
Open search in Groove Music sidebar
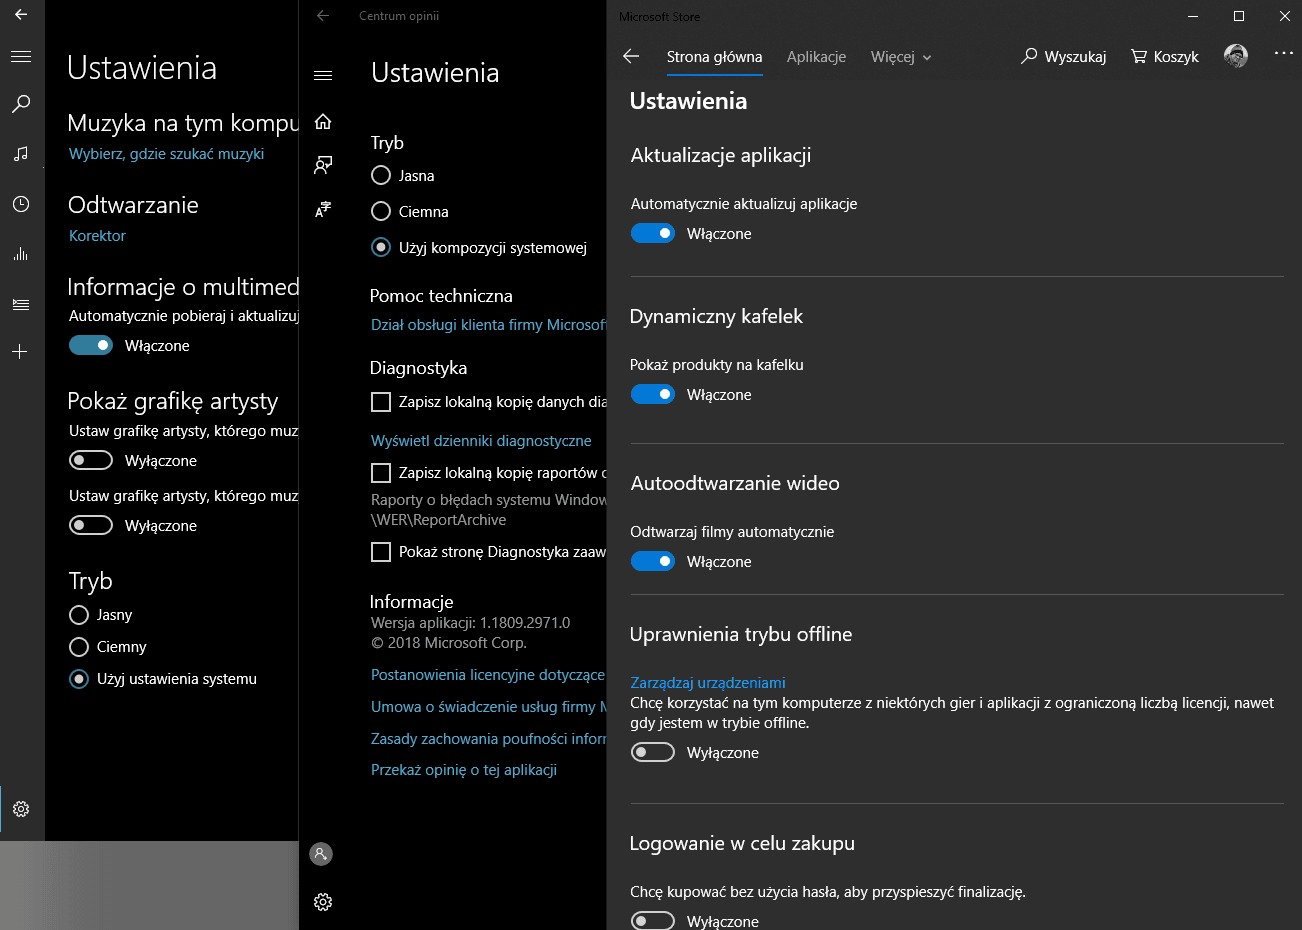tap(21, 104)
